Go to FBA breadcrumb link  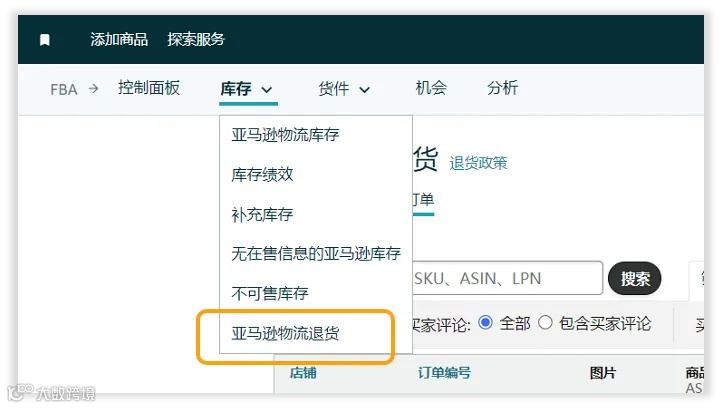click(x=64, y=89)
